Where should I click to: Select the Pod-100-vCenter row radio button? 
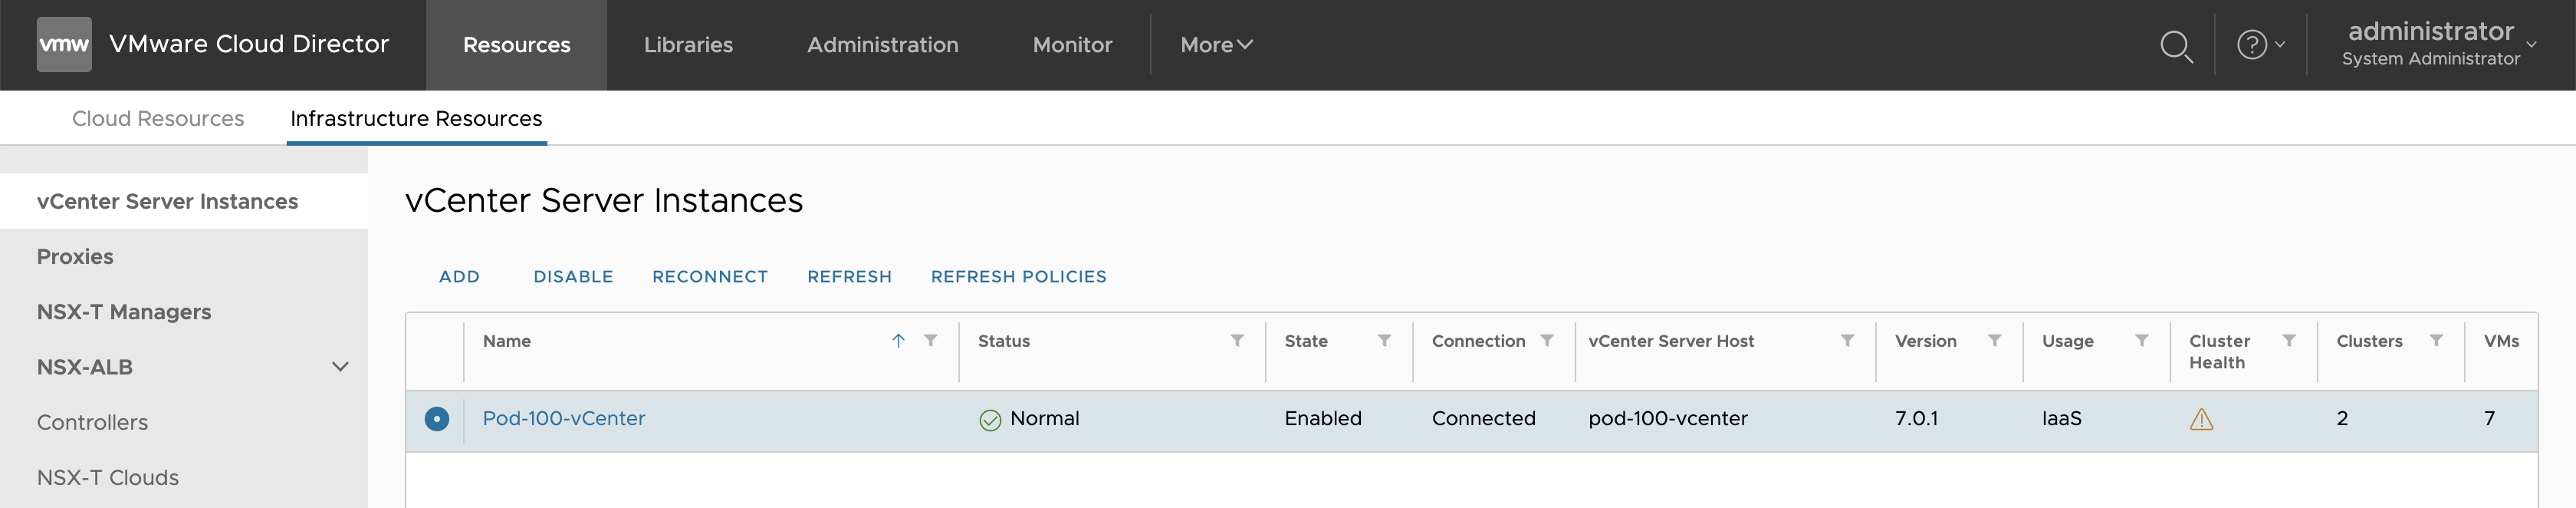(437, 419)
